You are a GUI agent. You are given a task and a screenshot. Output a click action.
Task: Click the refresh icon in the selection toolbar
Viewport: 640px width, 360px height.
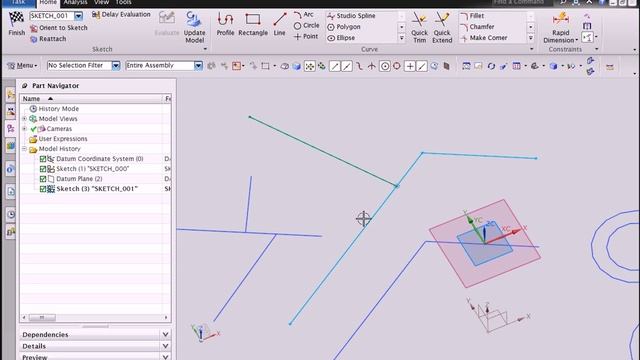tap(491, 66)
